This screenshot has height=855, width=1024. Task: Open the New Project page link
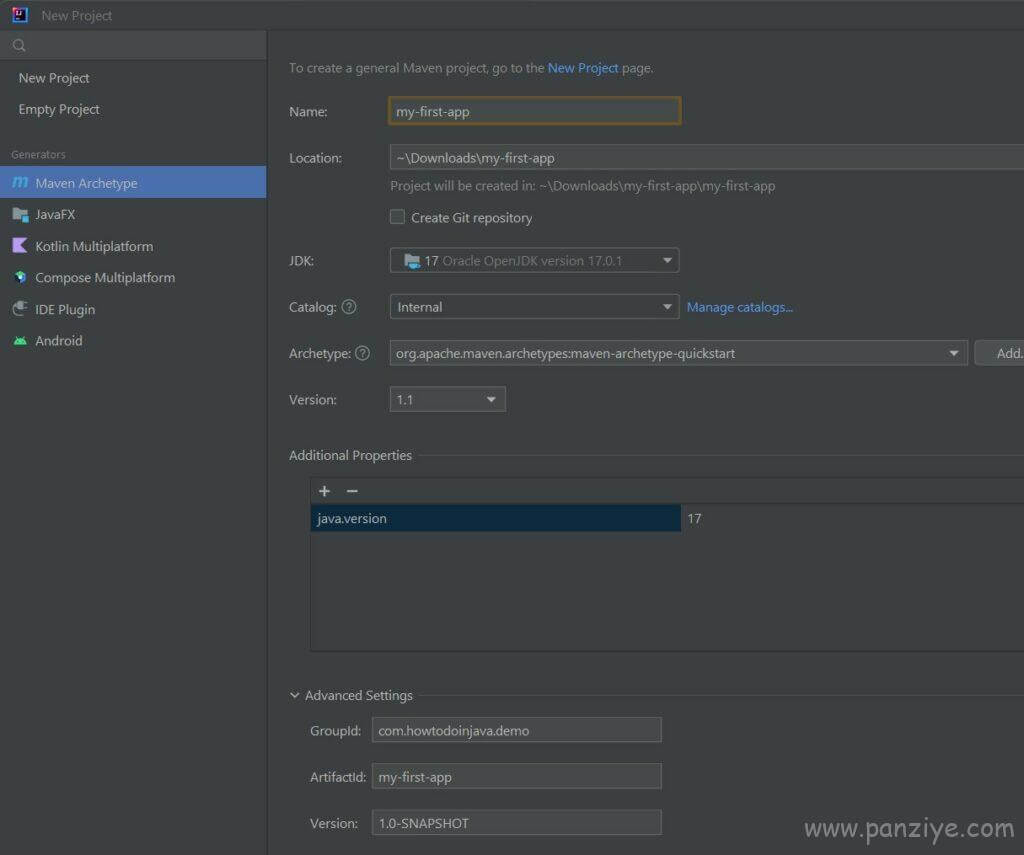coord(583,68)
